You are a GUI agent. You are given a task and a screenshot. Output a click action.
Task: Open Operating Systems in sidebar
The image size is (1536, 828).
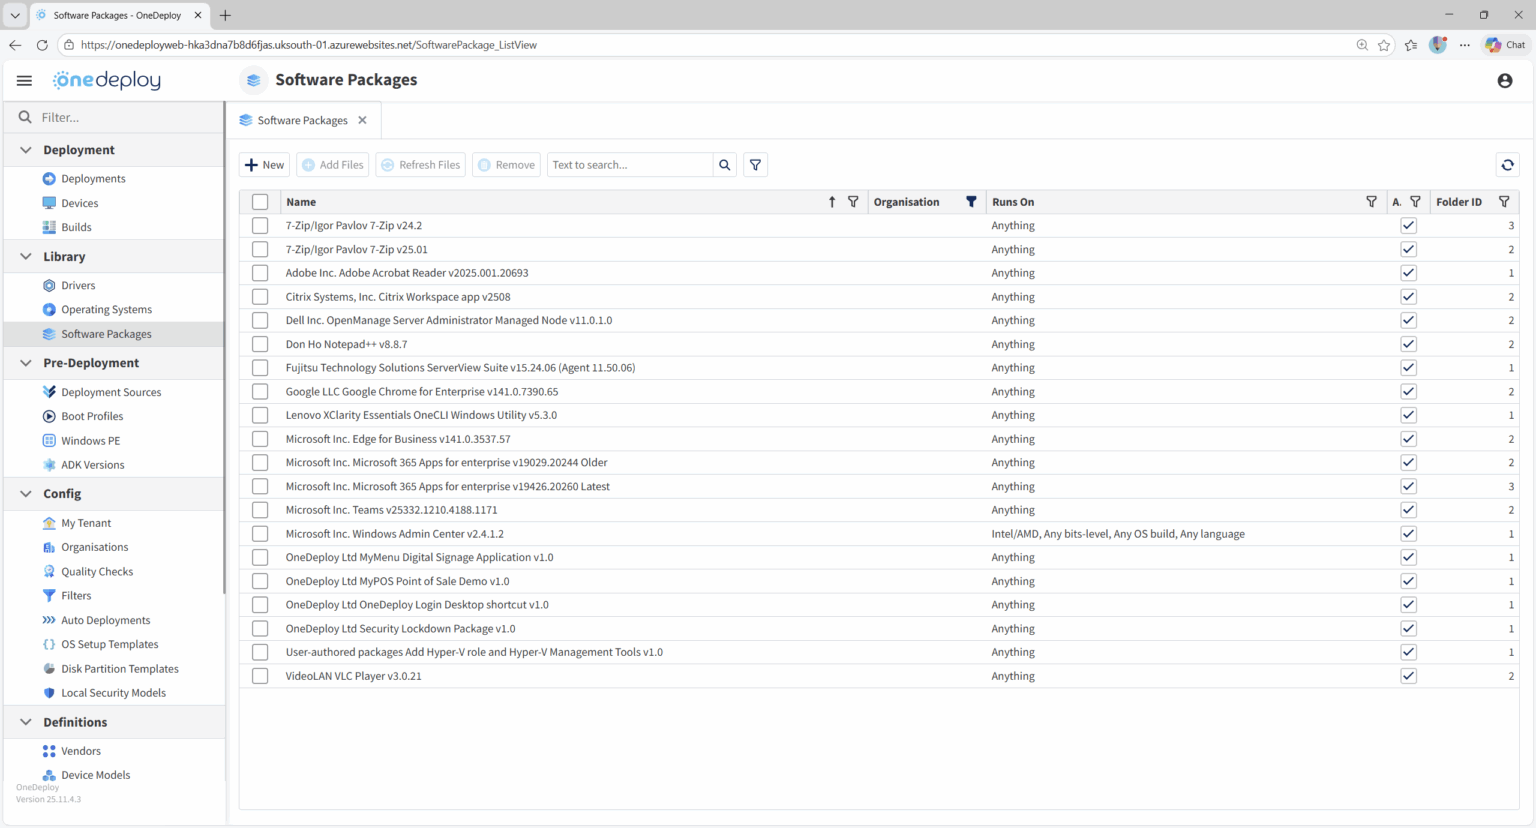point(106,310)
